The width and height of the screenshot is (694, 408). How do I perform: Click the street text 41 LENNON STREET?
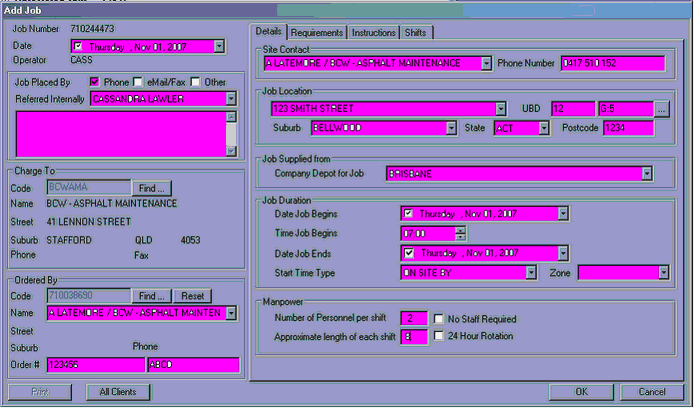tap(89, 222)
